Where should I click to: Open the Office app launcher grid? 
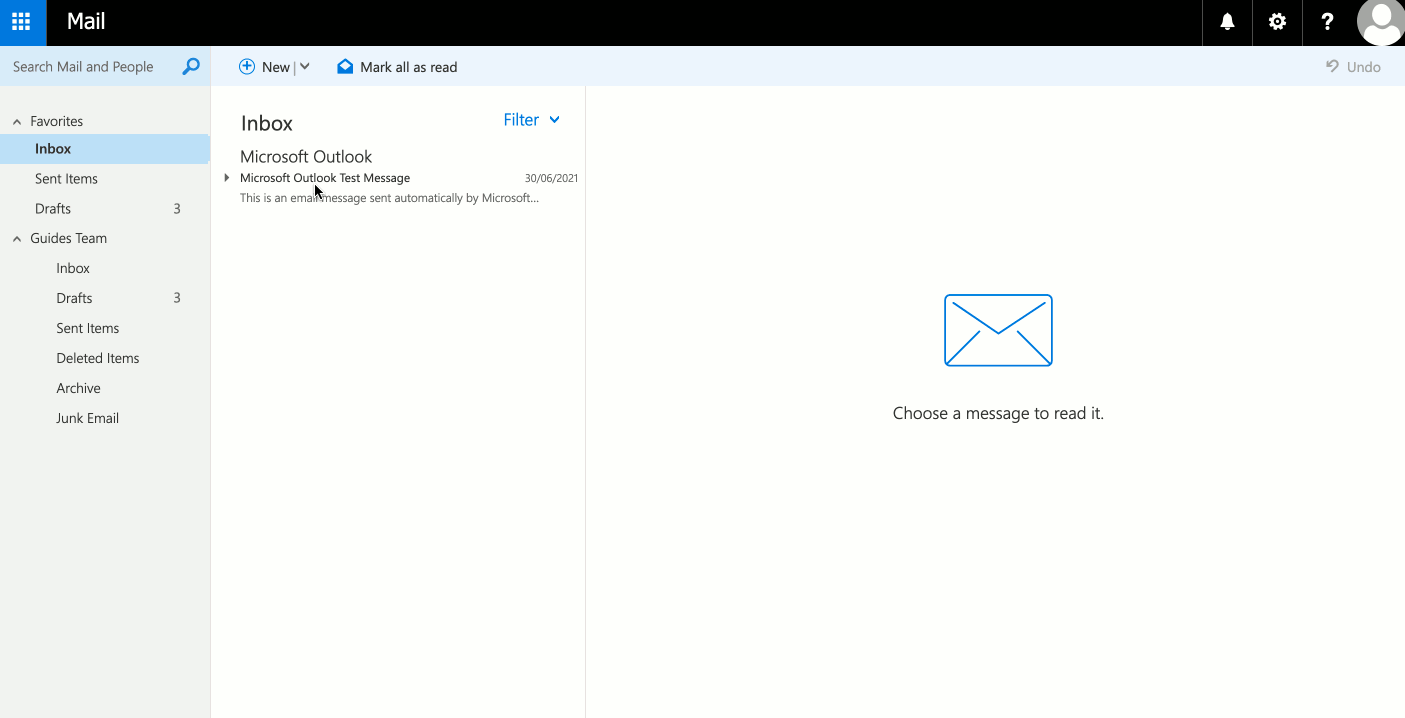click(21, 22)
